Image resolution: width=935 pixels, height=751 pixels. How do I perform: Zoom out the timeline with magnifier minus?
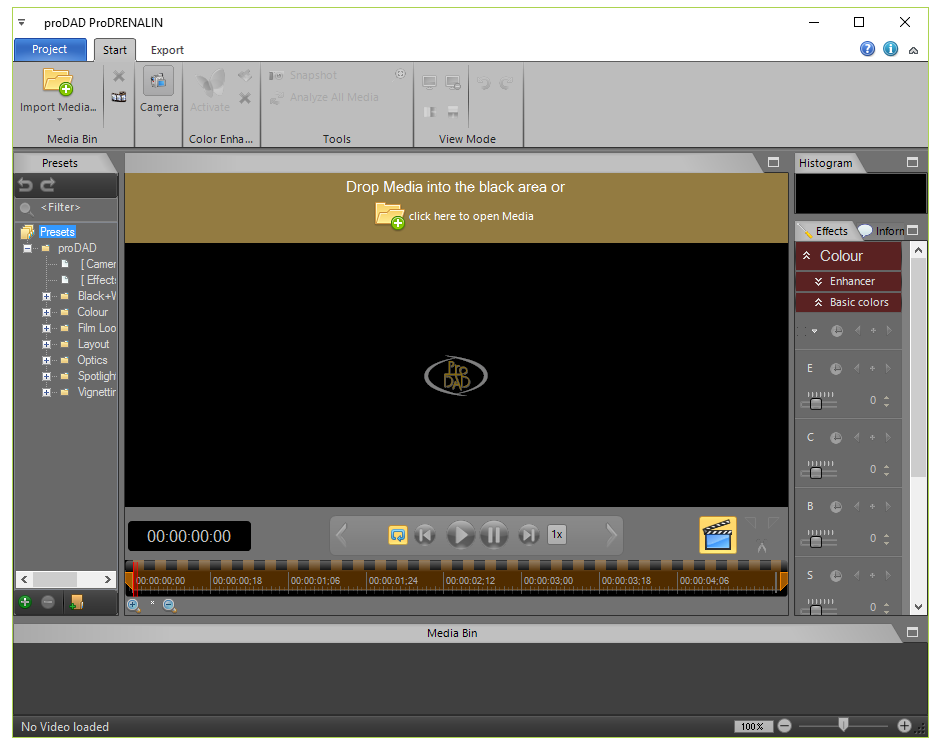(169, 605)
